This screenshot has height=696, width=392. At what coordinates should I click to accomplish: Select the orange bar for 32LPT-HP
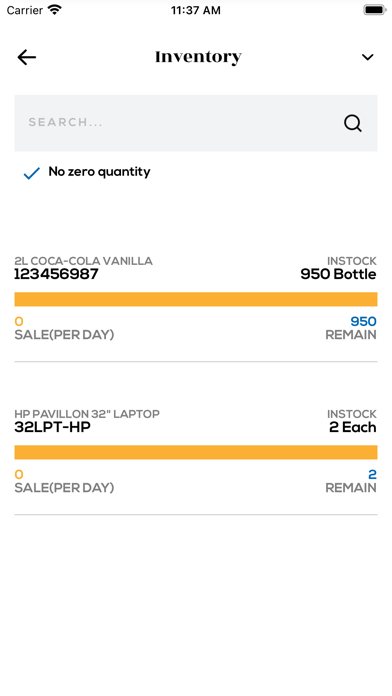[196, 452]
